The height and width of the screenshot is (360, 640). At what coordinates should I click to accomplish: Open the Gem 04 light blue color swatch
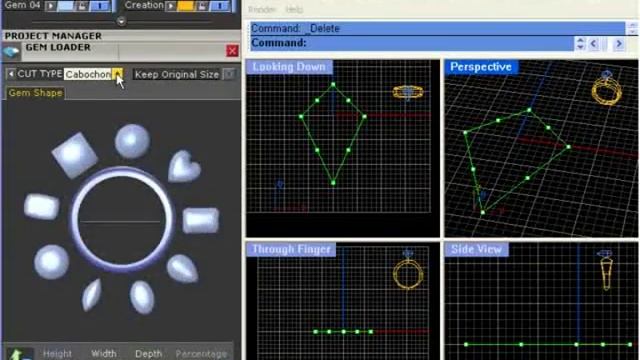tap(65, 6)
